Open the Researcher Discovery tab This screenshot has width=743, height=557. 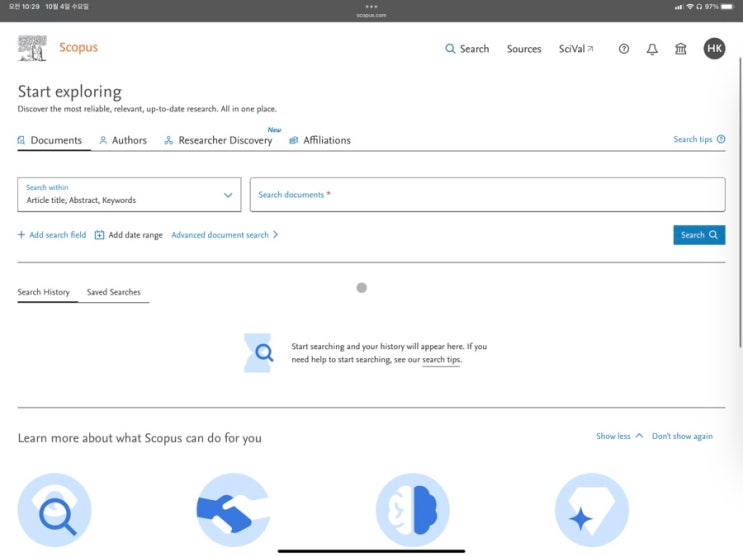(x=218, y=140)
